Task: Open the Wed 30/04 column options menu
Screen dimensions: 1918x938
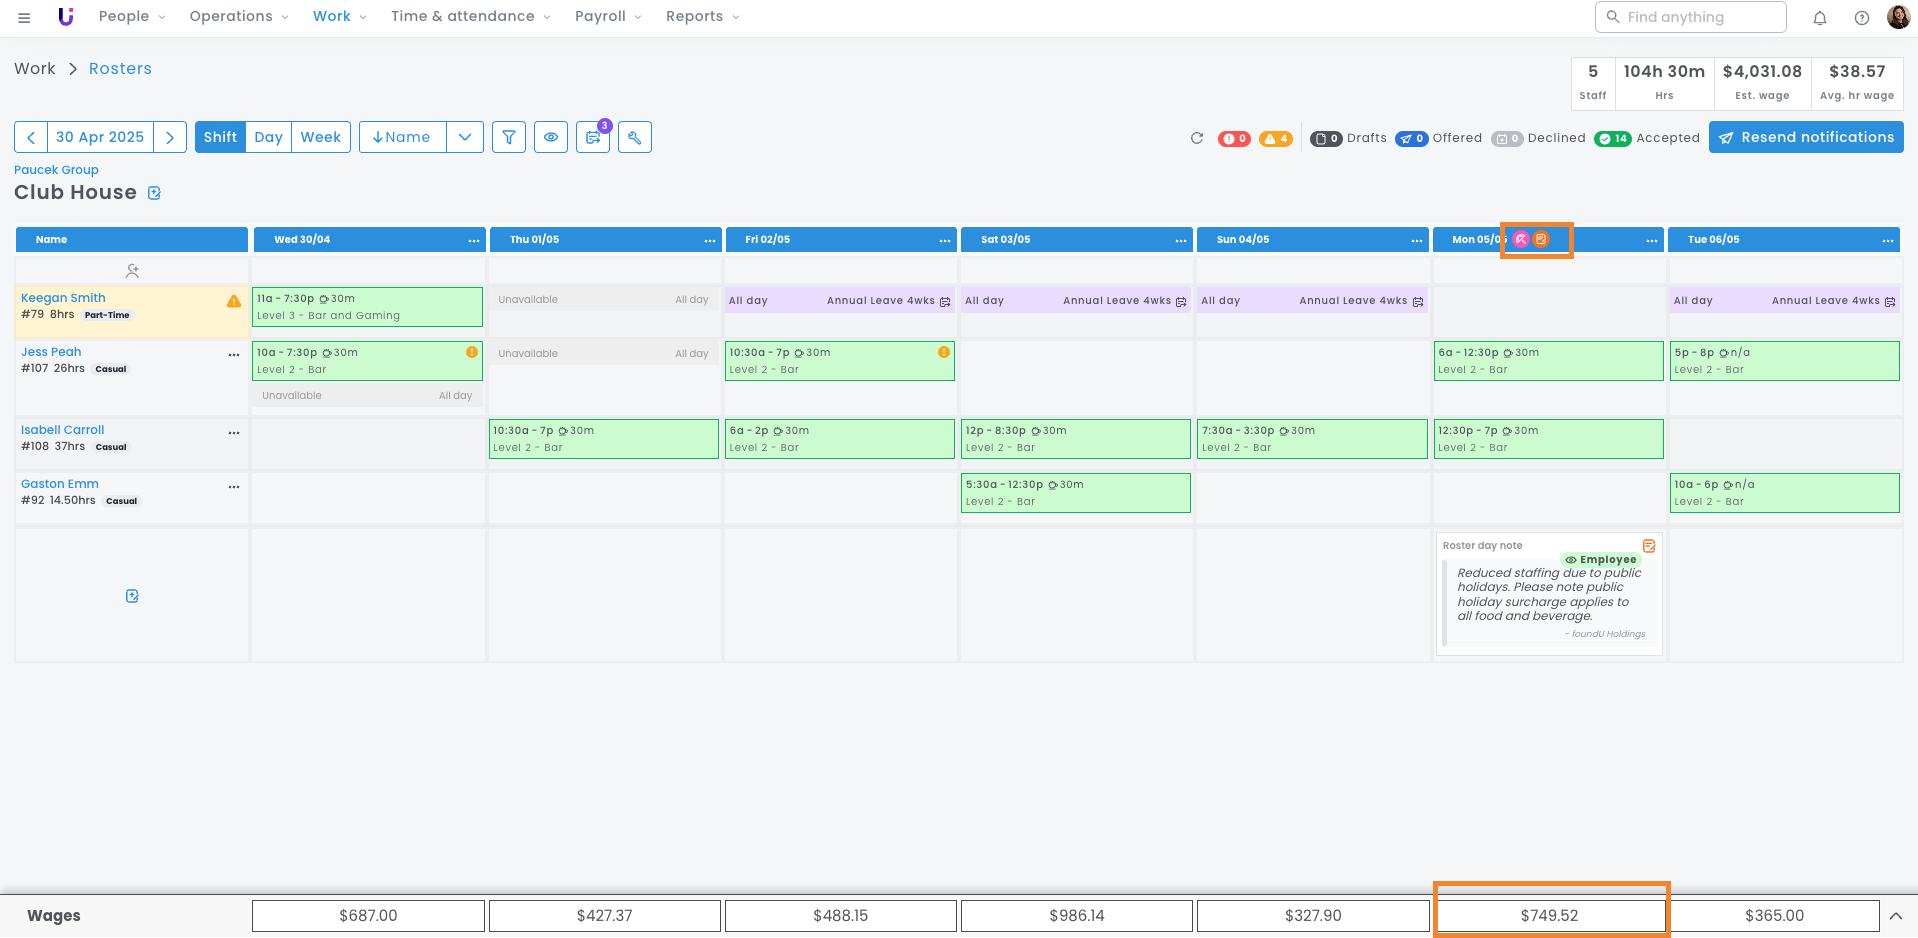Action: point(473,240)
